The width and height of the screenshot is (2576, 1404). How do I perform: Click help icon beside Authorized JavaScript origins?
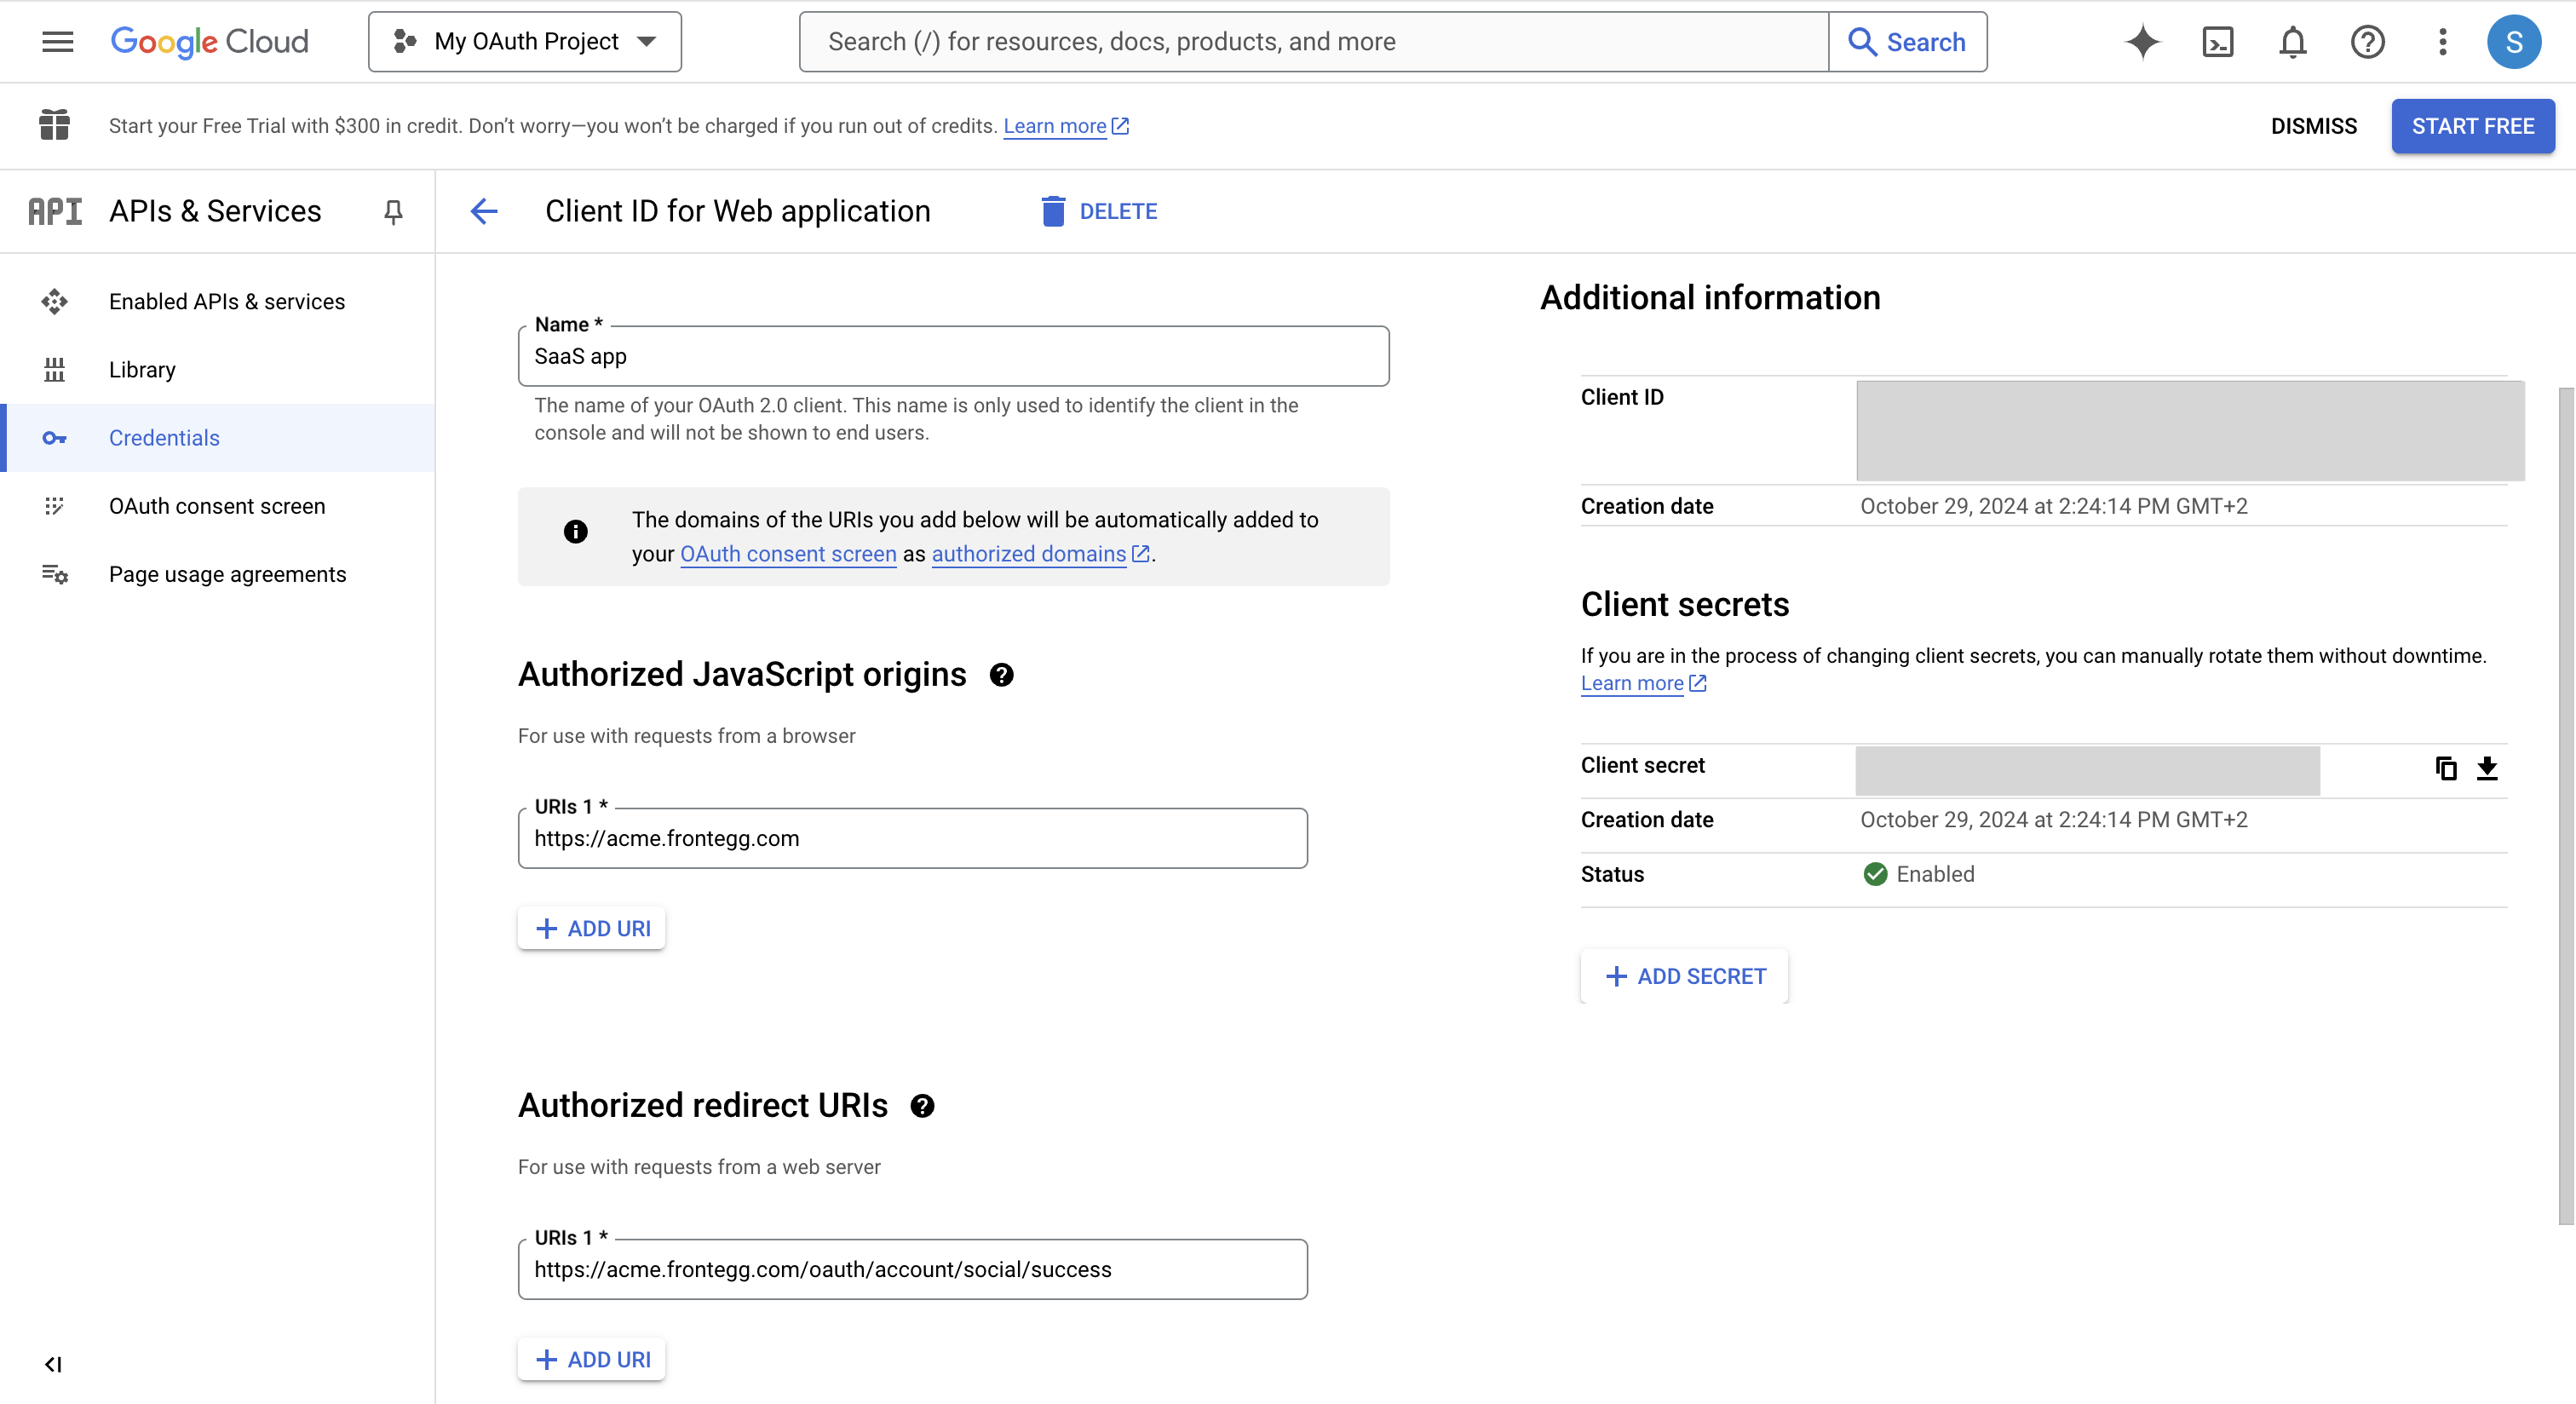click(1001, 675)
